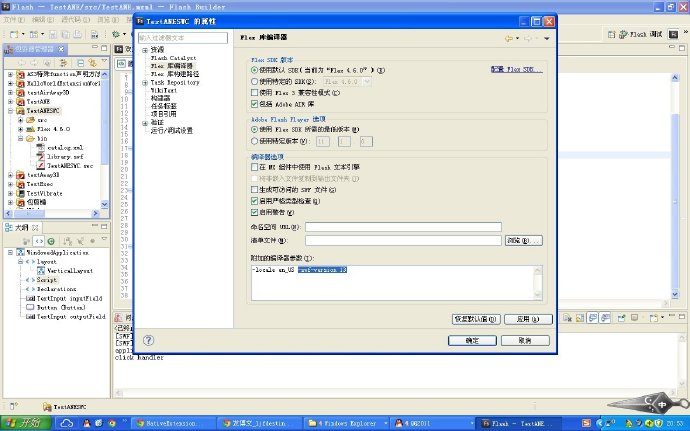Expand the TestVibrate project node
Viewport: 690px width, 431px height.
11,193
